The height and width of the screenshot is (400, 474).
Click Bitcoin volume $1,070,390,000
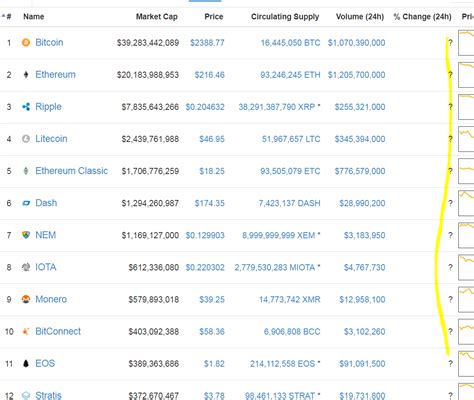click(356, 43)
